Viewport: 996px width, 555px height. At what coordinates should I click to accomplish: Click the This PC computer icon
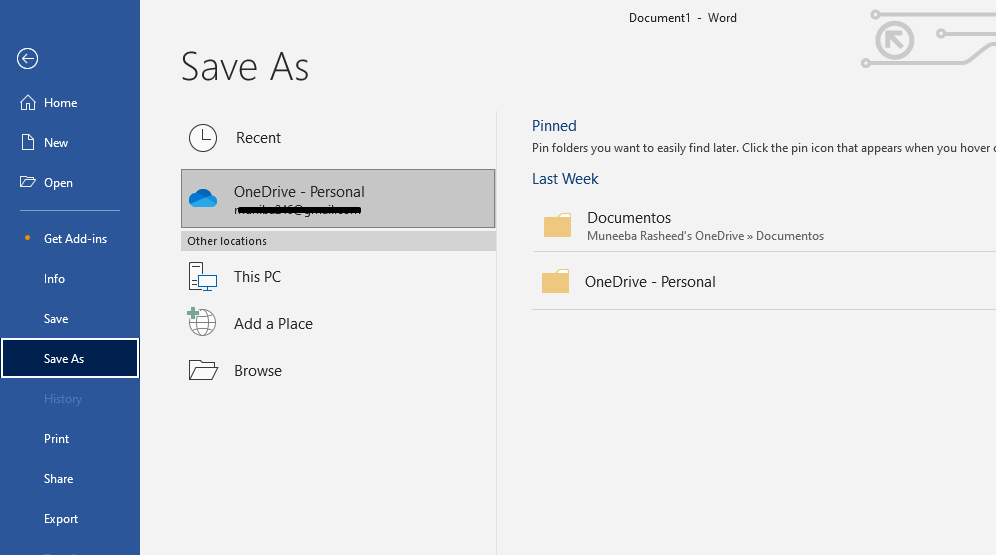click(x=203, y=277)
